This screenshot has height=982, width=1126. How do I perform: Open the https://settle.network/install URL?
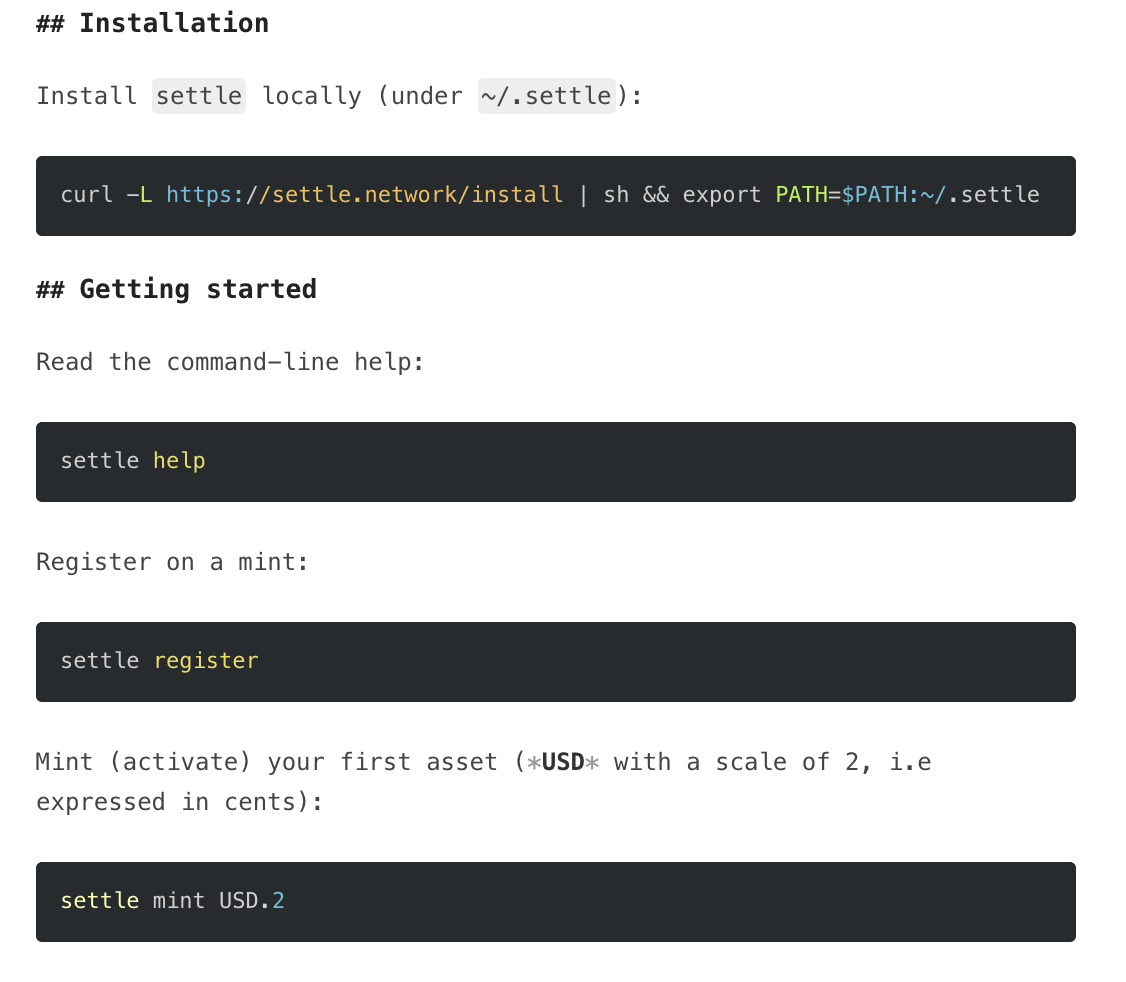(x=364, y=194)
